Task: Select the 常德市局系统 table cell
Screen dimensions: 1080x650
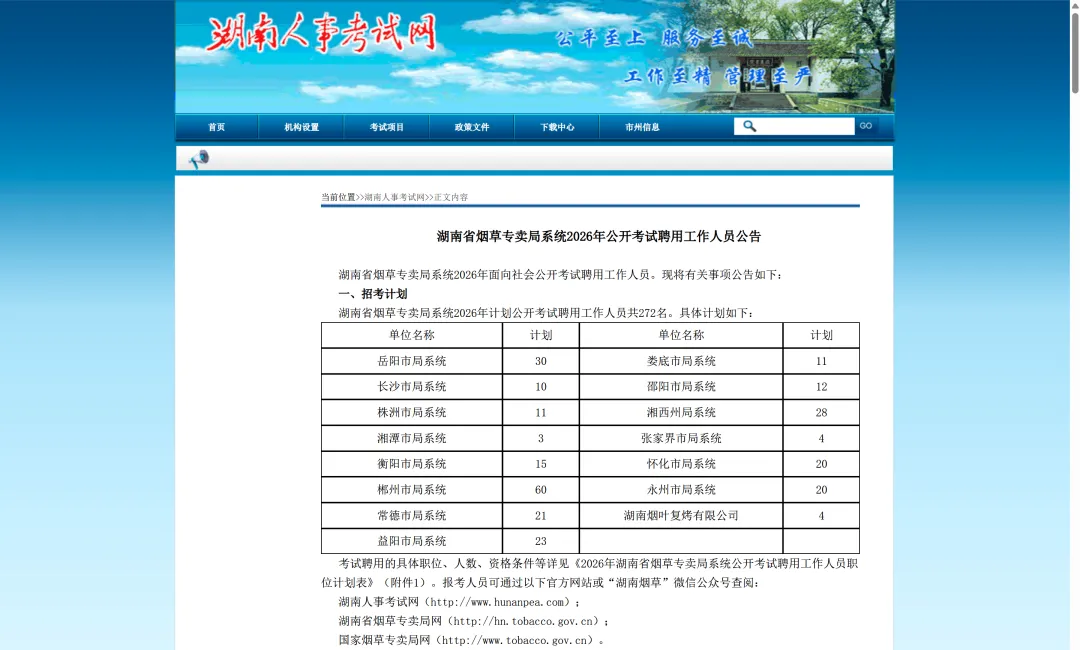Action: coord(412,516)
